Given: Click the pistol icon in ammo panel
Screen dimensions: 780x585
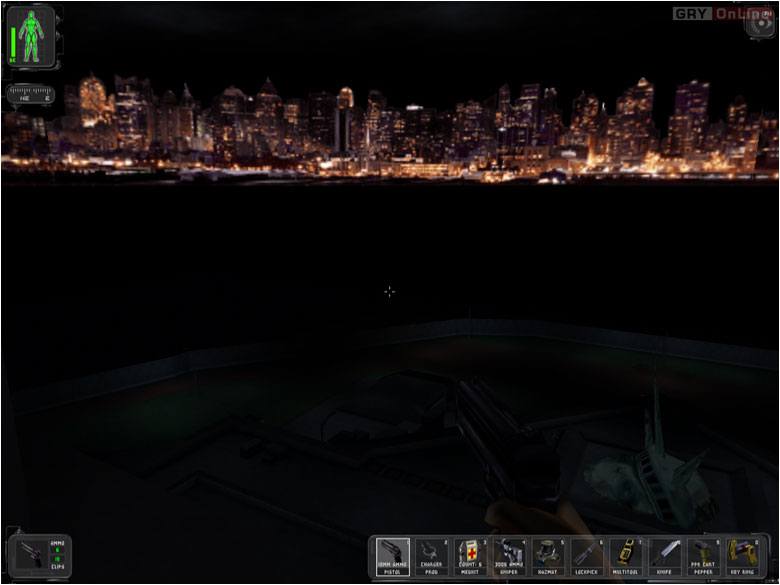Looking at the screenshot, I should [29, 555].
